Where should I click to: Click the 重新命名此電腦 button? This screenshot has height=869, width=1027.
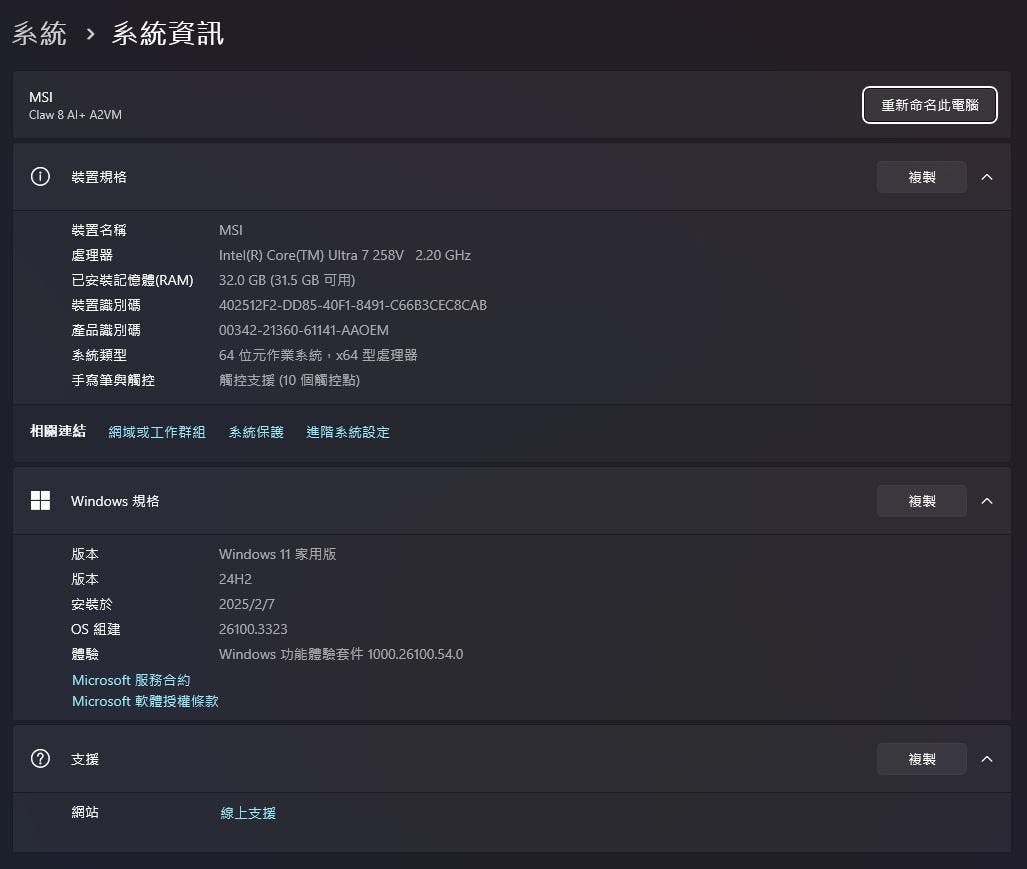pyautogui.click(x=929, y=105)
